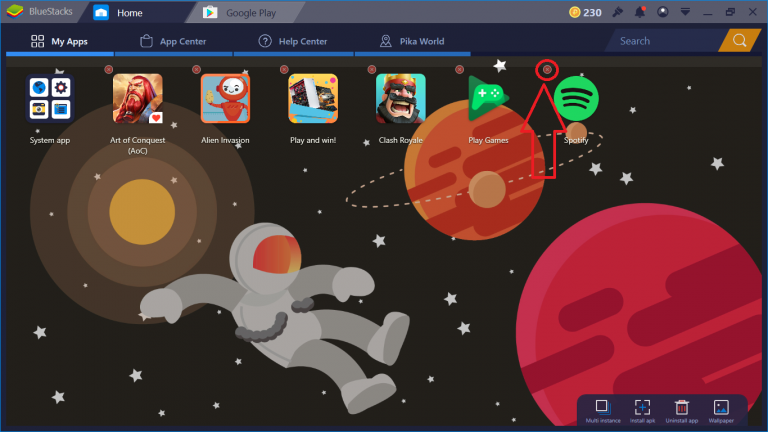Open the Wallpaper chooser
Image resolution: width=768 pixels, height=432 pixels.
tap(721, 411)
